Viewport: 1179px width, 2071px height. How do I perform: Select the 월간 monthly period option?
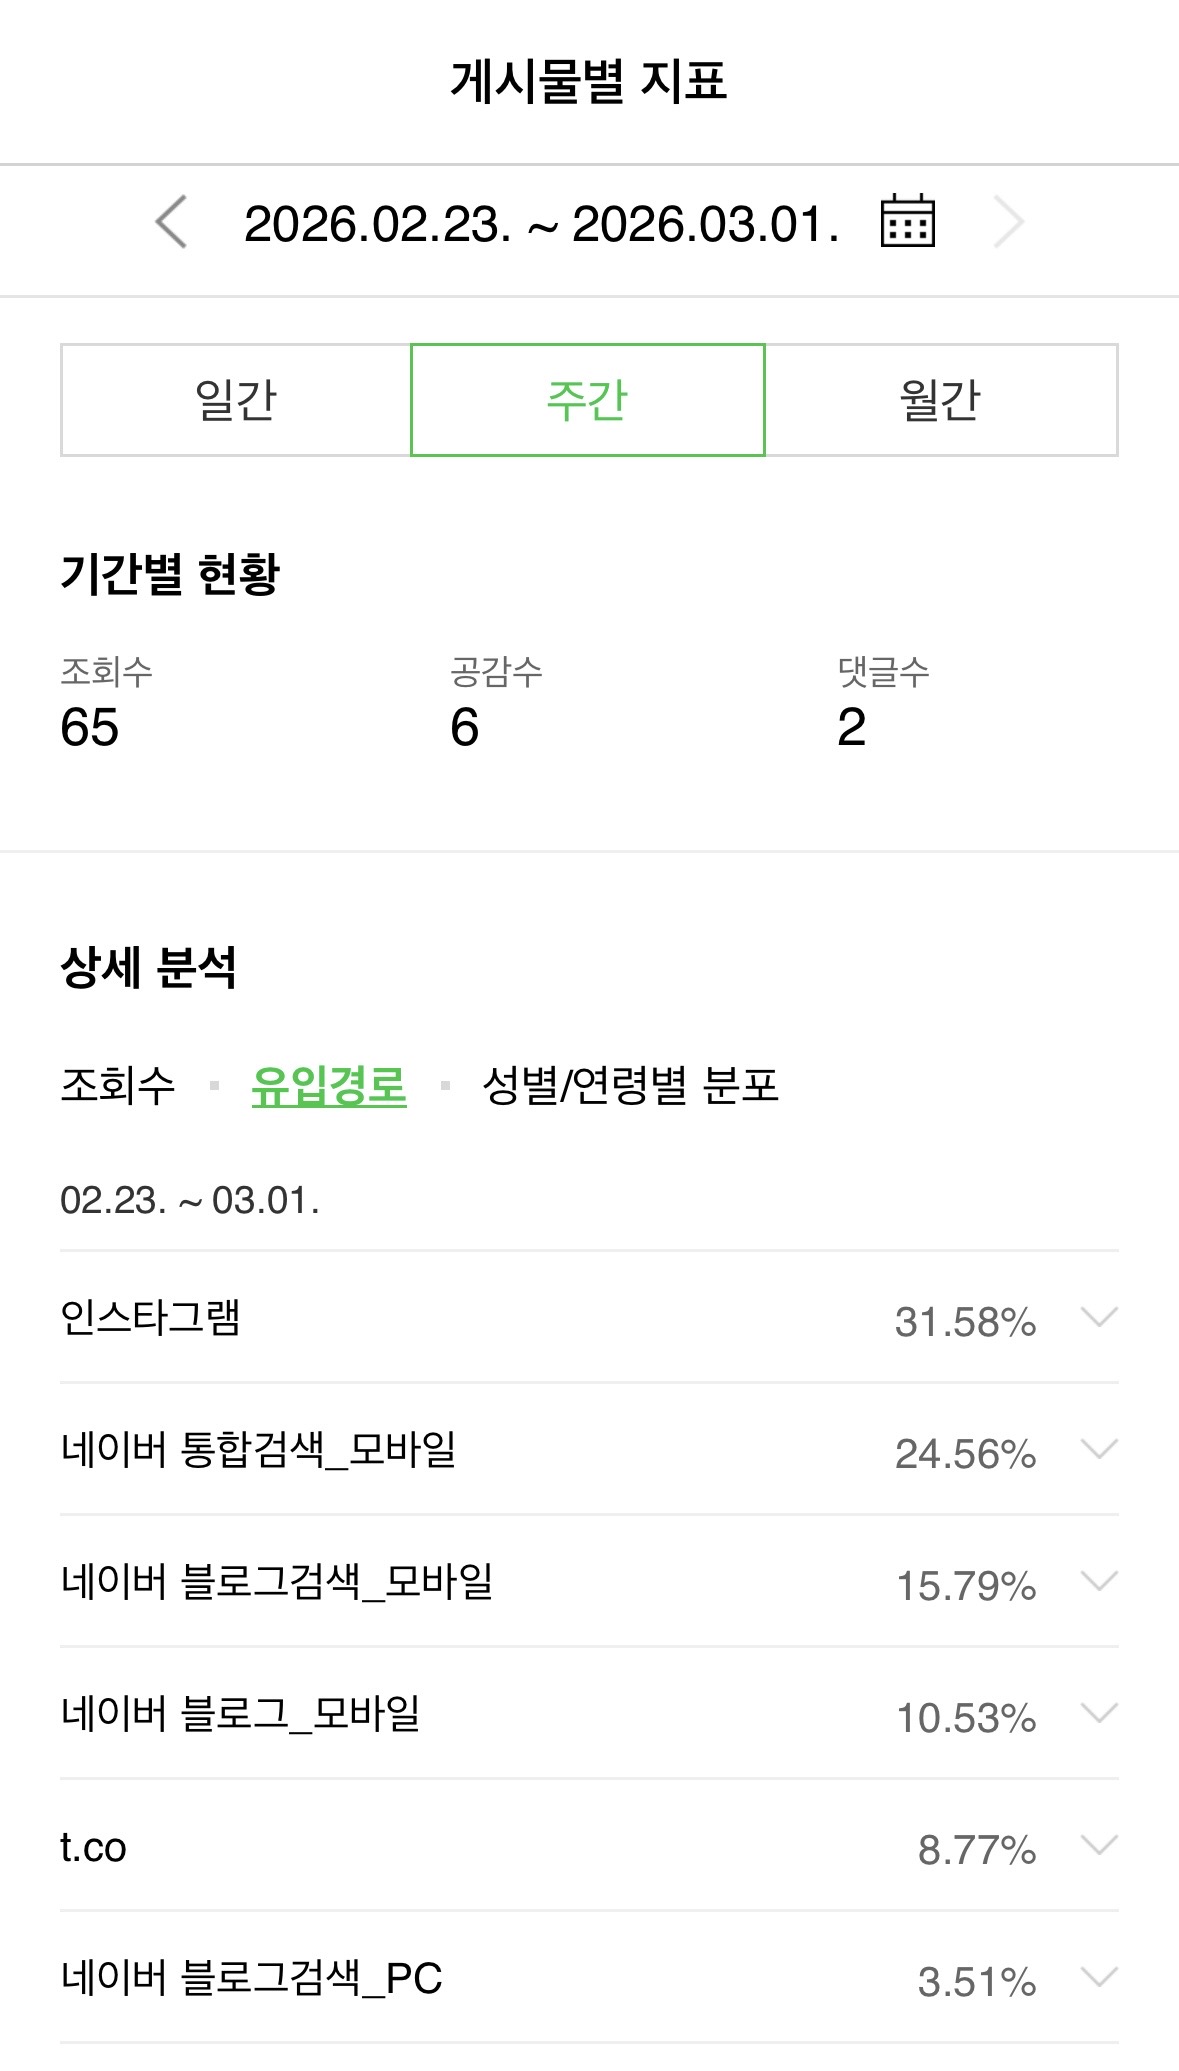941,400
